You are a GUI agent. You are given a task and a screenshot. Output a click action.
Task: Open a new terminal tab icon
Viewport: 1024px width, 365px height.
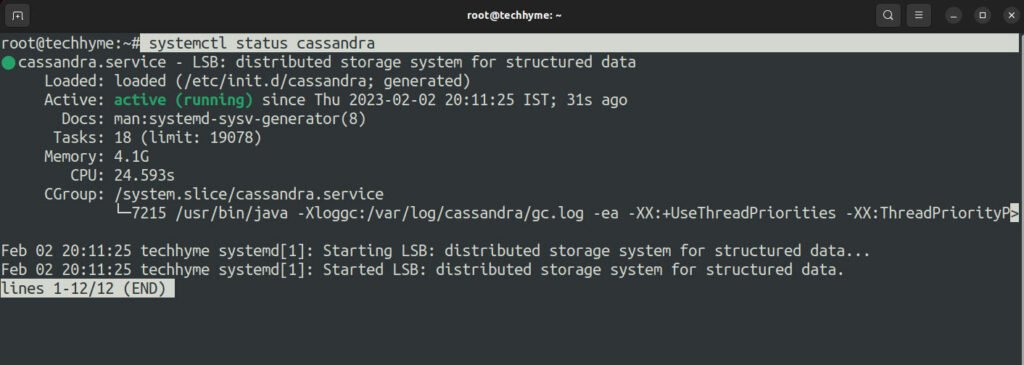coord(18,15)
